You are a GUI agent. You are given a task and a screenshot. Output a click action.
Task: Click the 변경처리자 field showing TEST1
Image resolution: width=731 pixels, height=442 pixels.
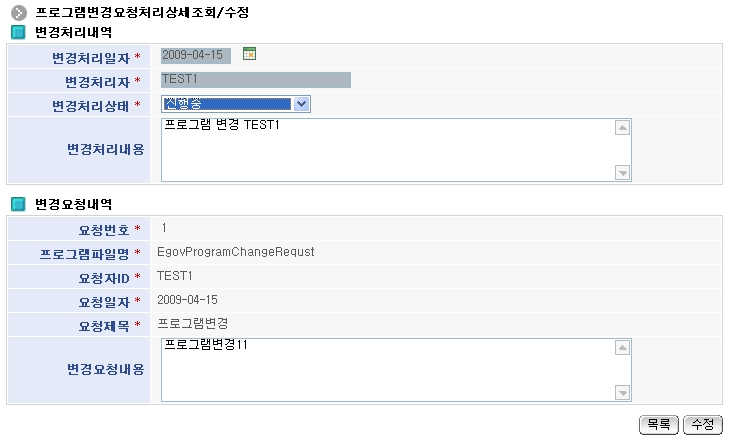(x=255, y=79)
